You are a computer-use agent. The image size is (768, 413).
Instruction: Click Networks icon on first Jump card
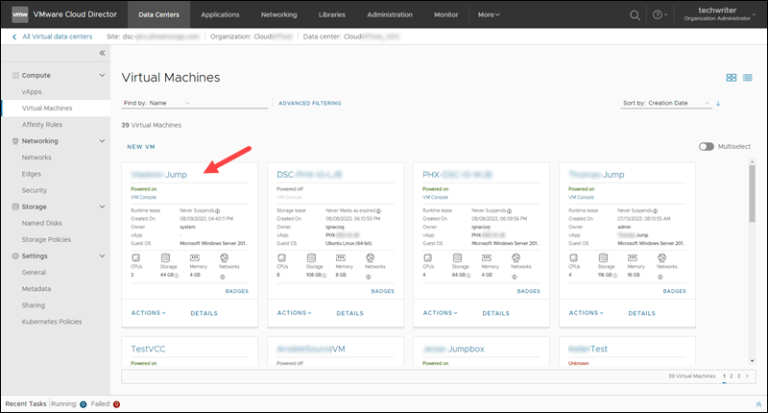pos(224,258)
